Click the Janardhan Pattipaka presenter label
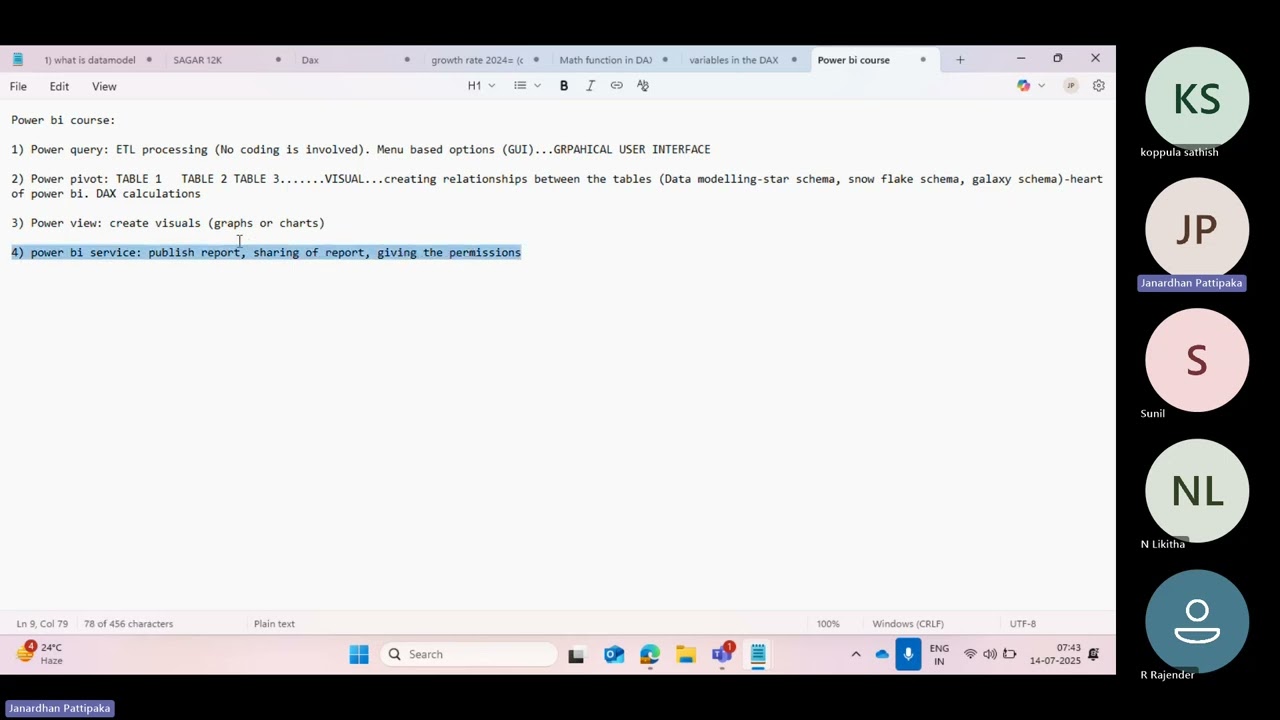1280x720 pixels. pyautogui.click(x=59, y=708)
